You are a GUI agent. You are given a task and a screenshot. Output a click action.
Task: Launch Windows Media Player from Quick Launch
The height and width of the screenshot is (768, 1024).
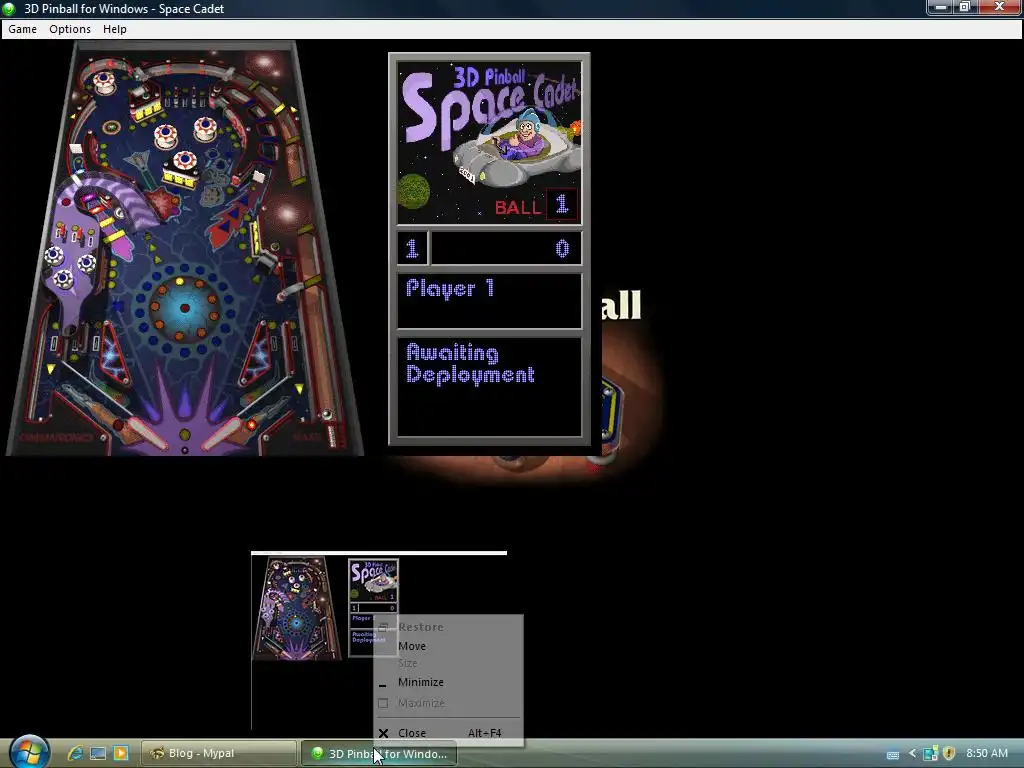(121, 753)
